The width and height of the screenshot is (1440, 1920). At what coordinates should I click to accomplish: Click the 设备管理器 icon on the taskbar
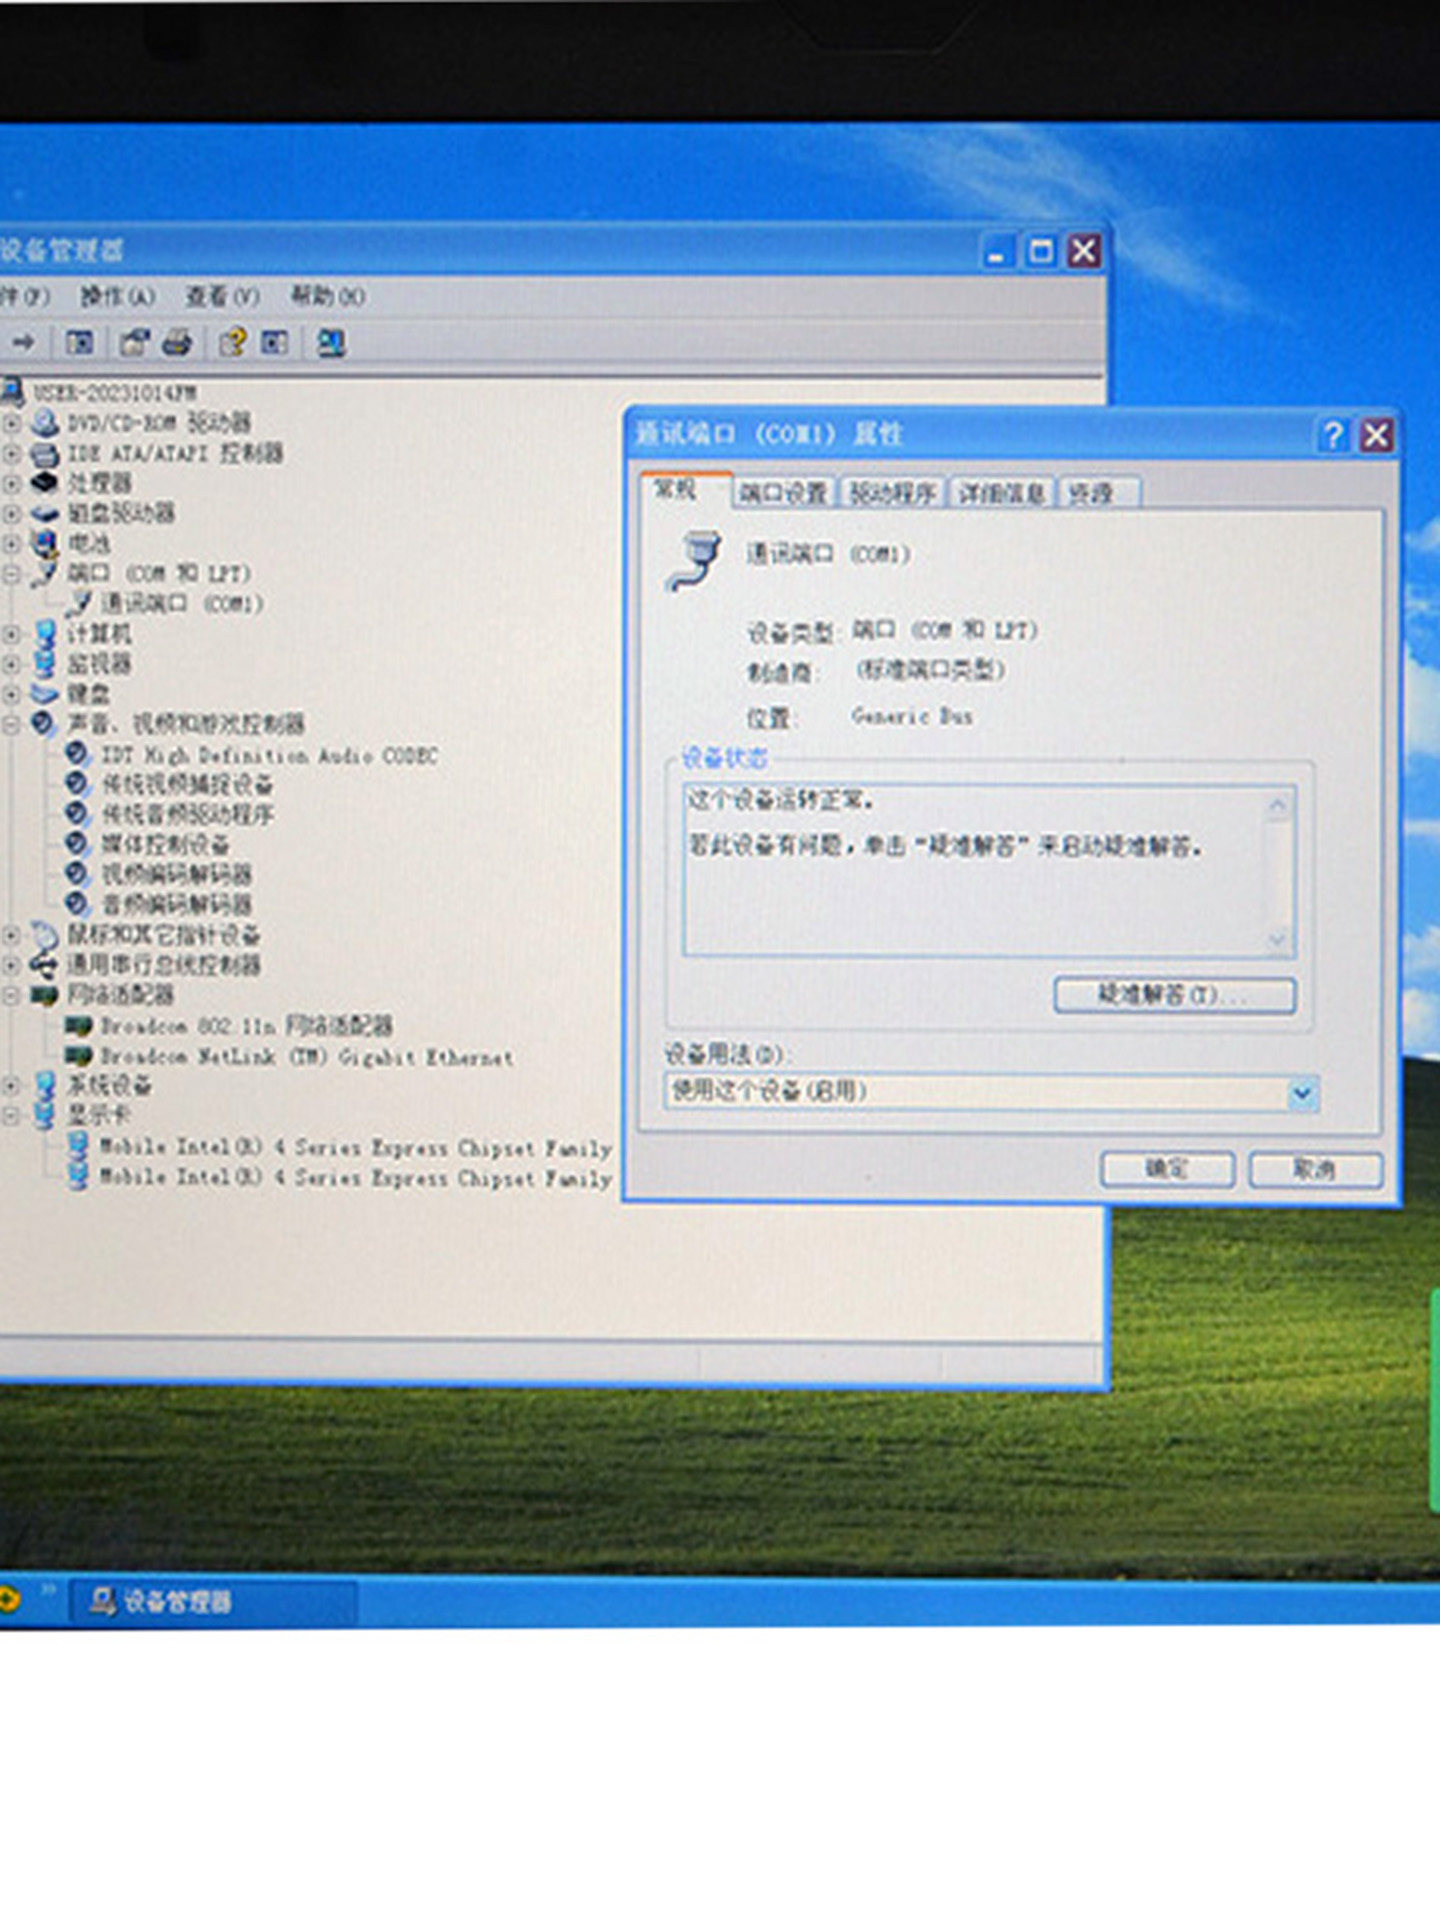(x=102, y=1601)
